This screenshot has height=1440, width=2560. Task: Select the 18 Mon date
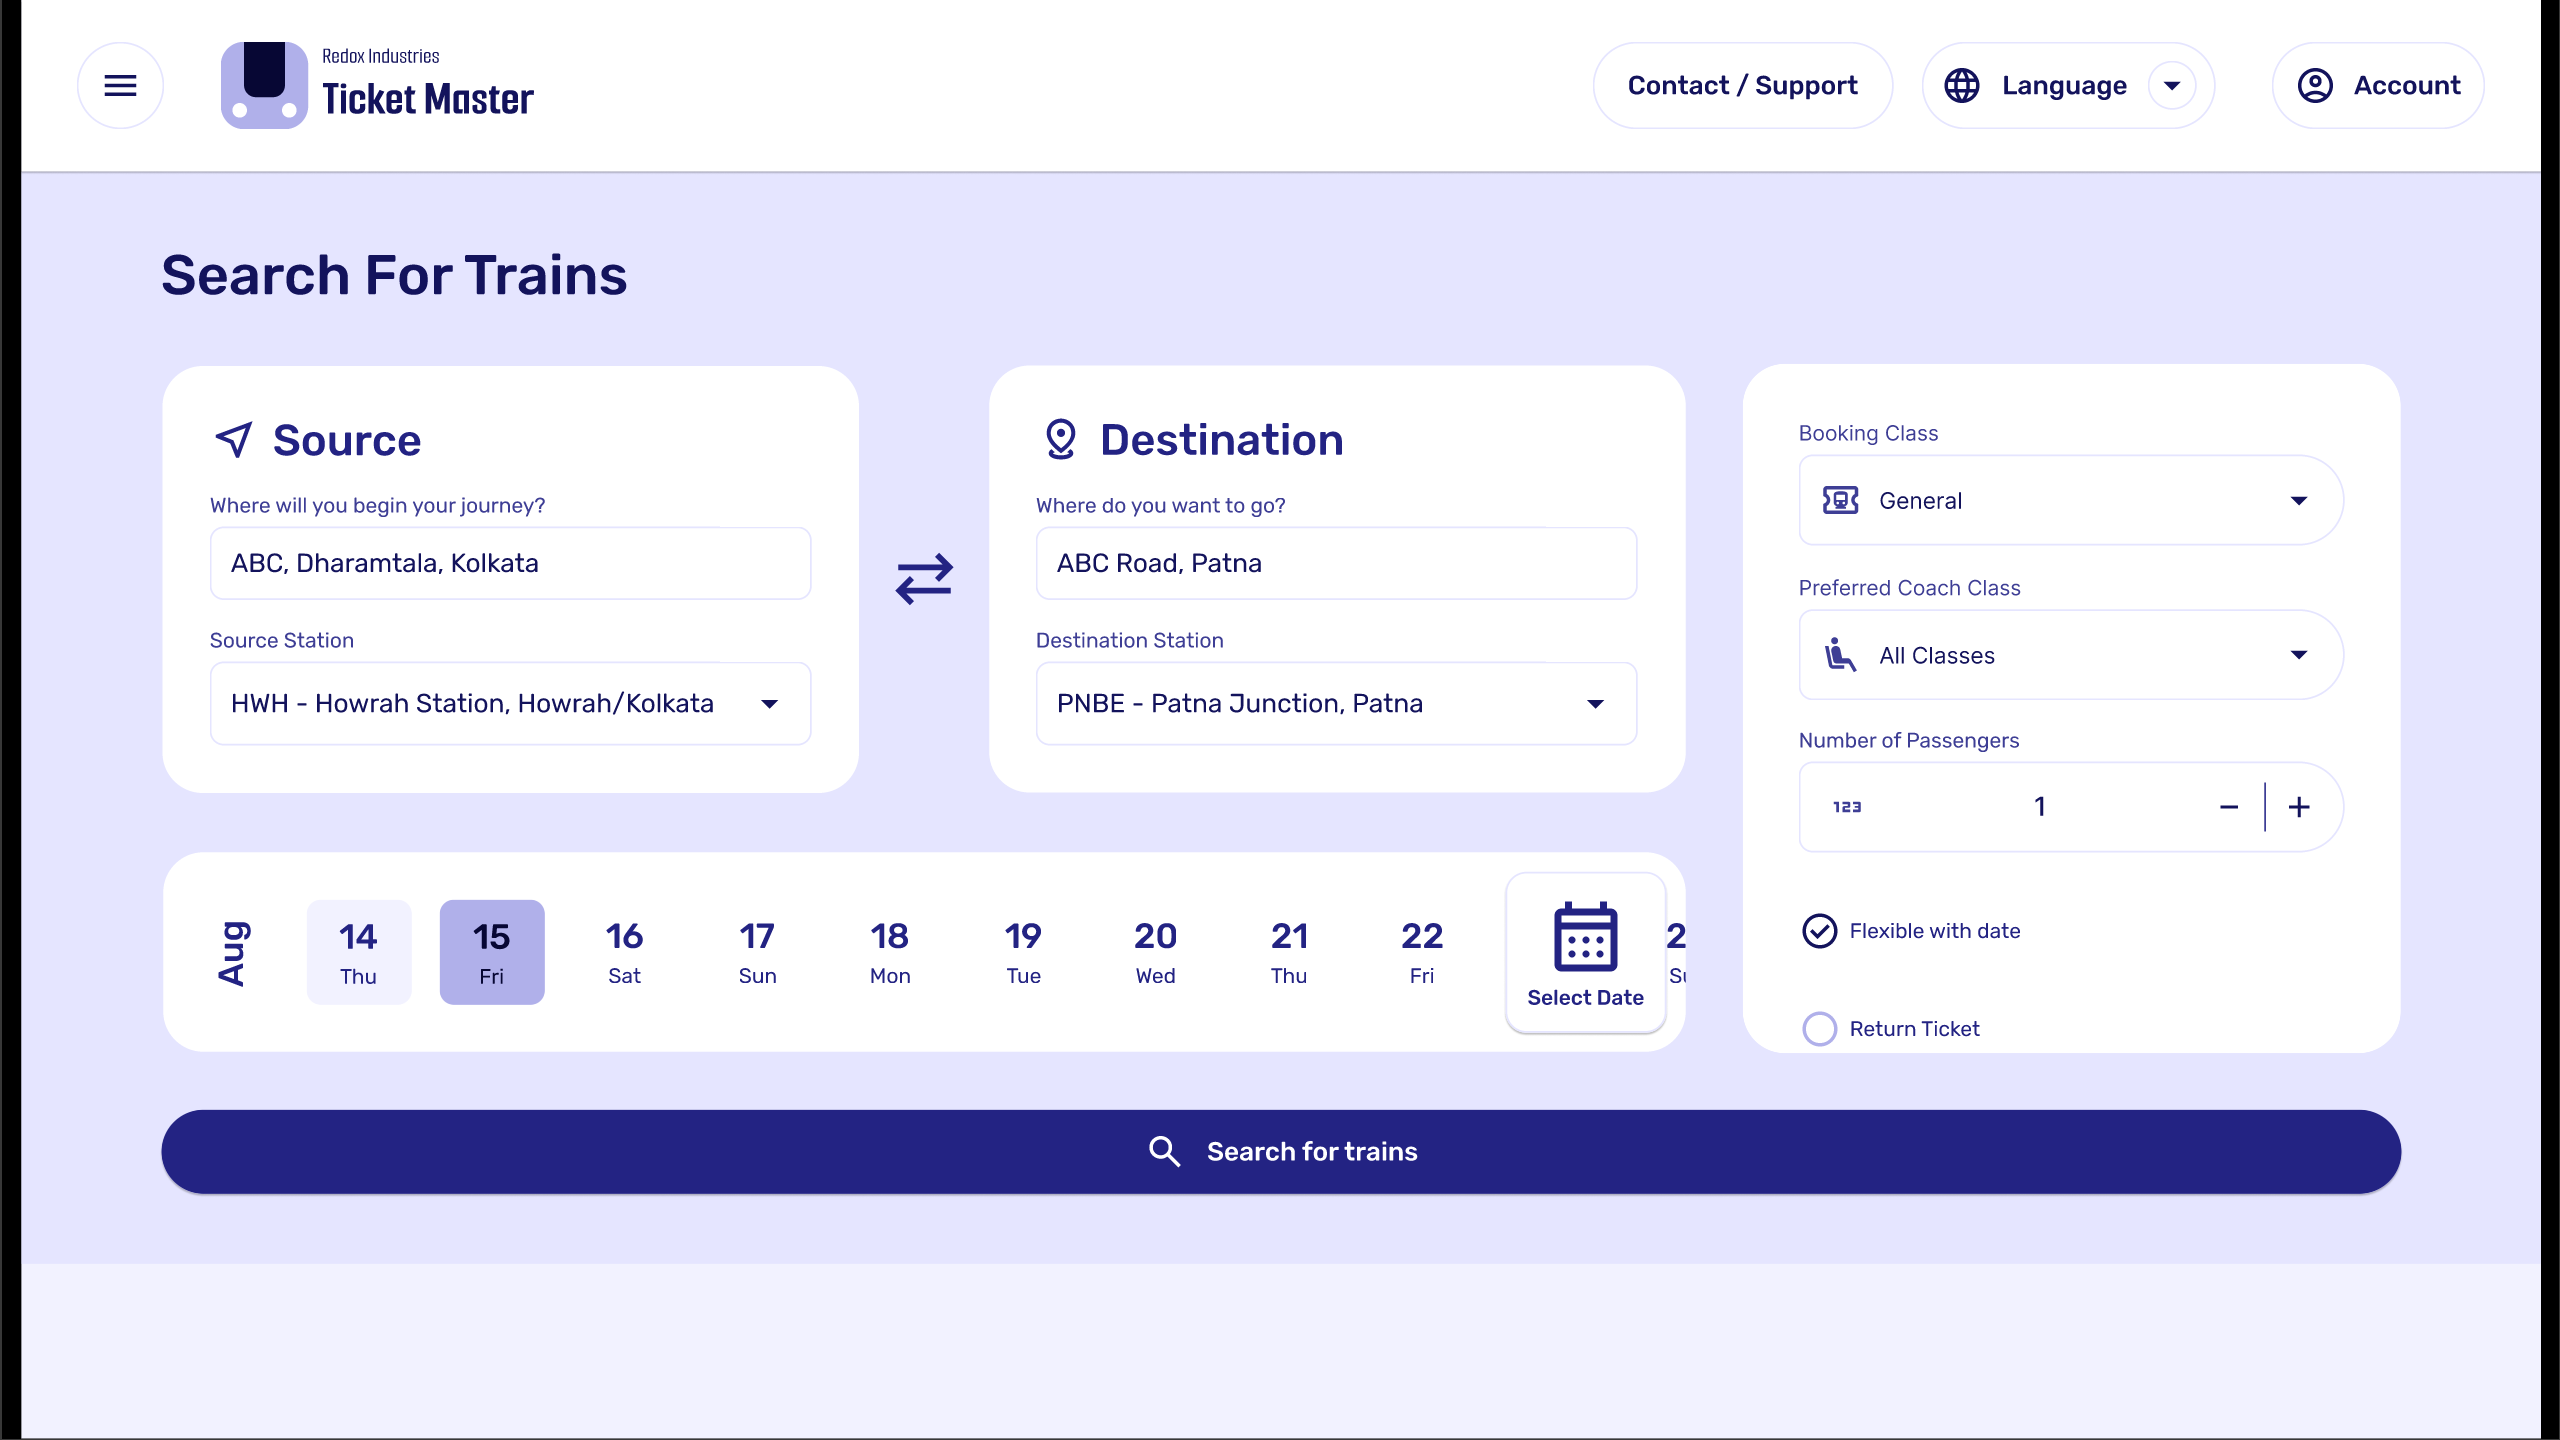(x=889, y=952)
